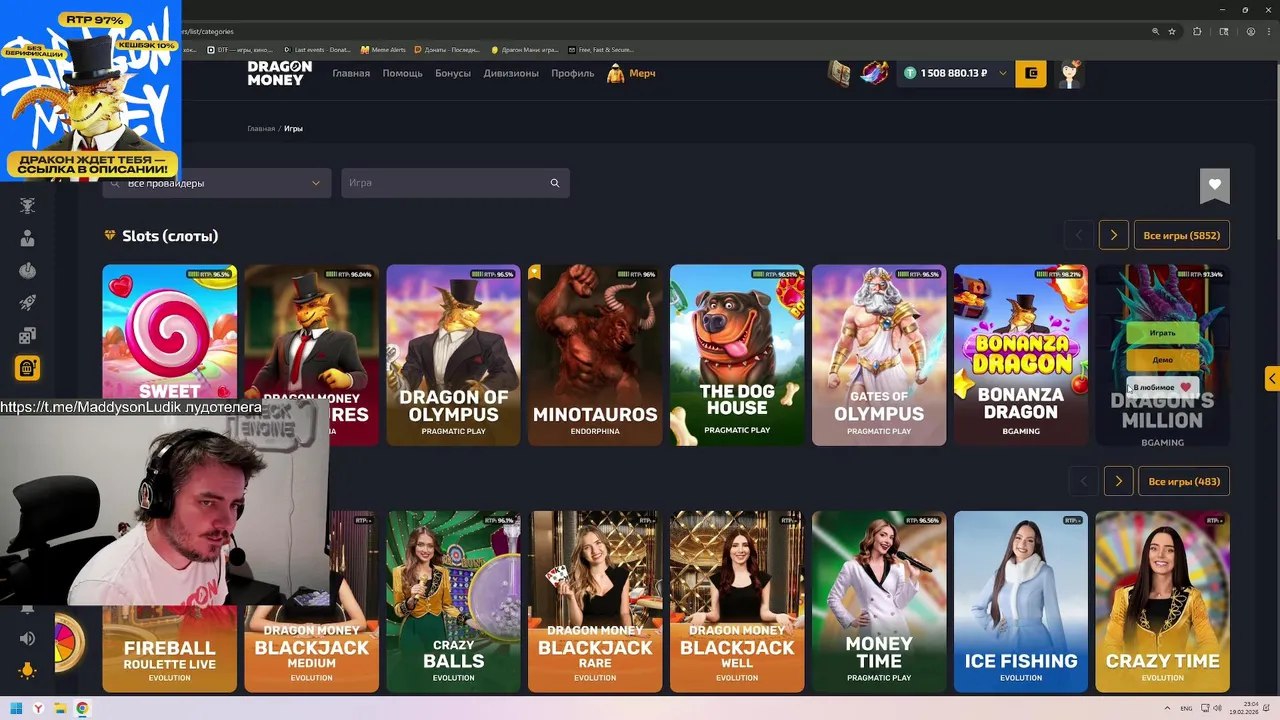This screenshot has height=720, width=1280.
Task: Open the Dog House slot
Action: pyautogui.click(x=737, y=355)
